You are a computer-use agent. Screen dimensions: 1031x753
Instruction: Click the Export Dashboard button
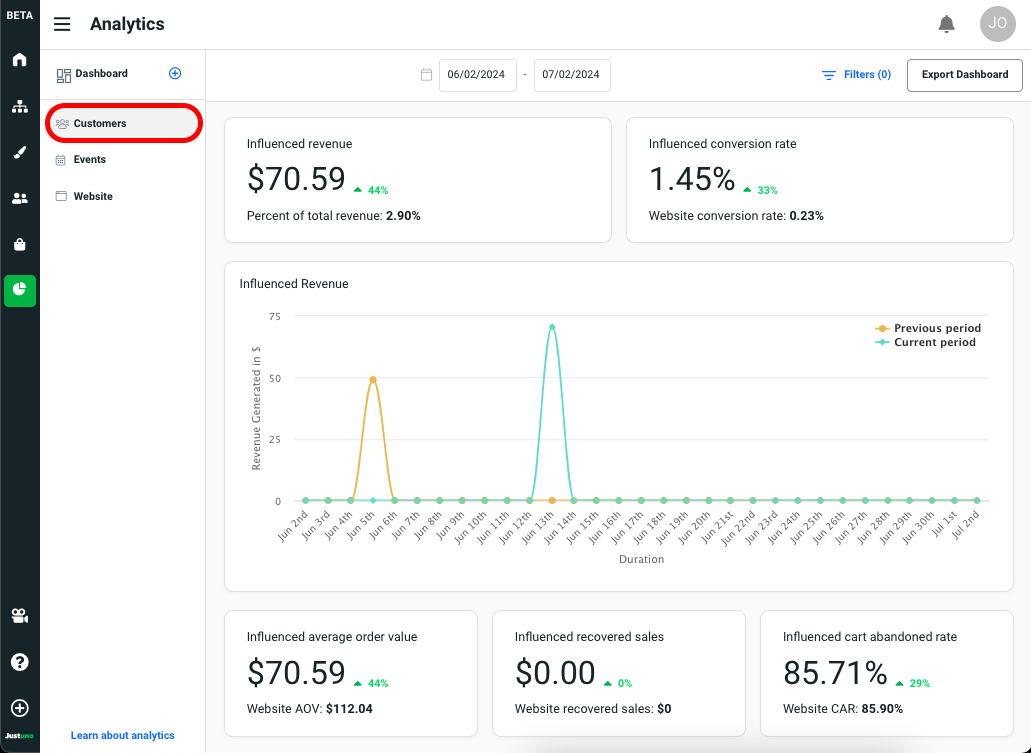pos(964,75)
